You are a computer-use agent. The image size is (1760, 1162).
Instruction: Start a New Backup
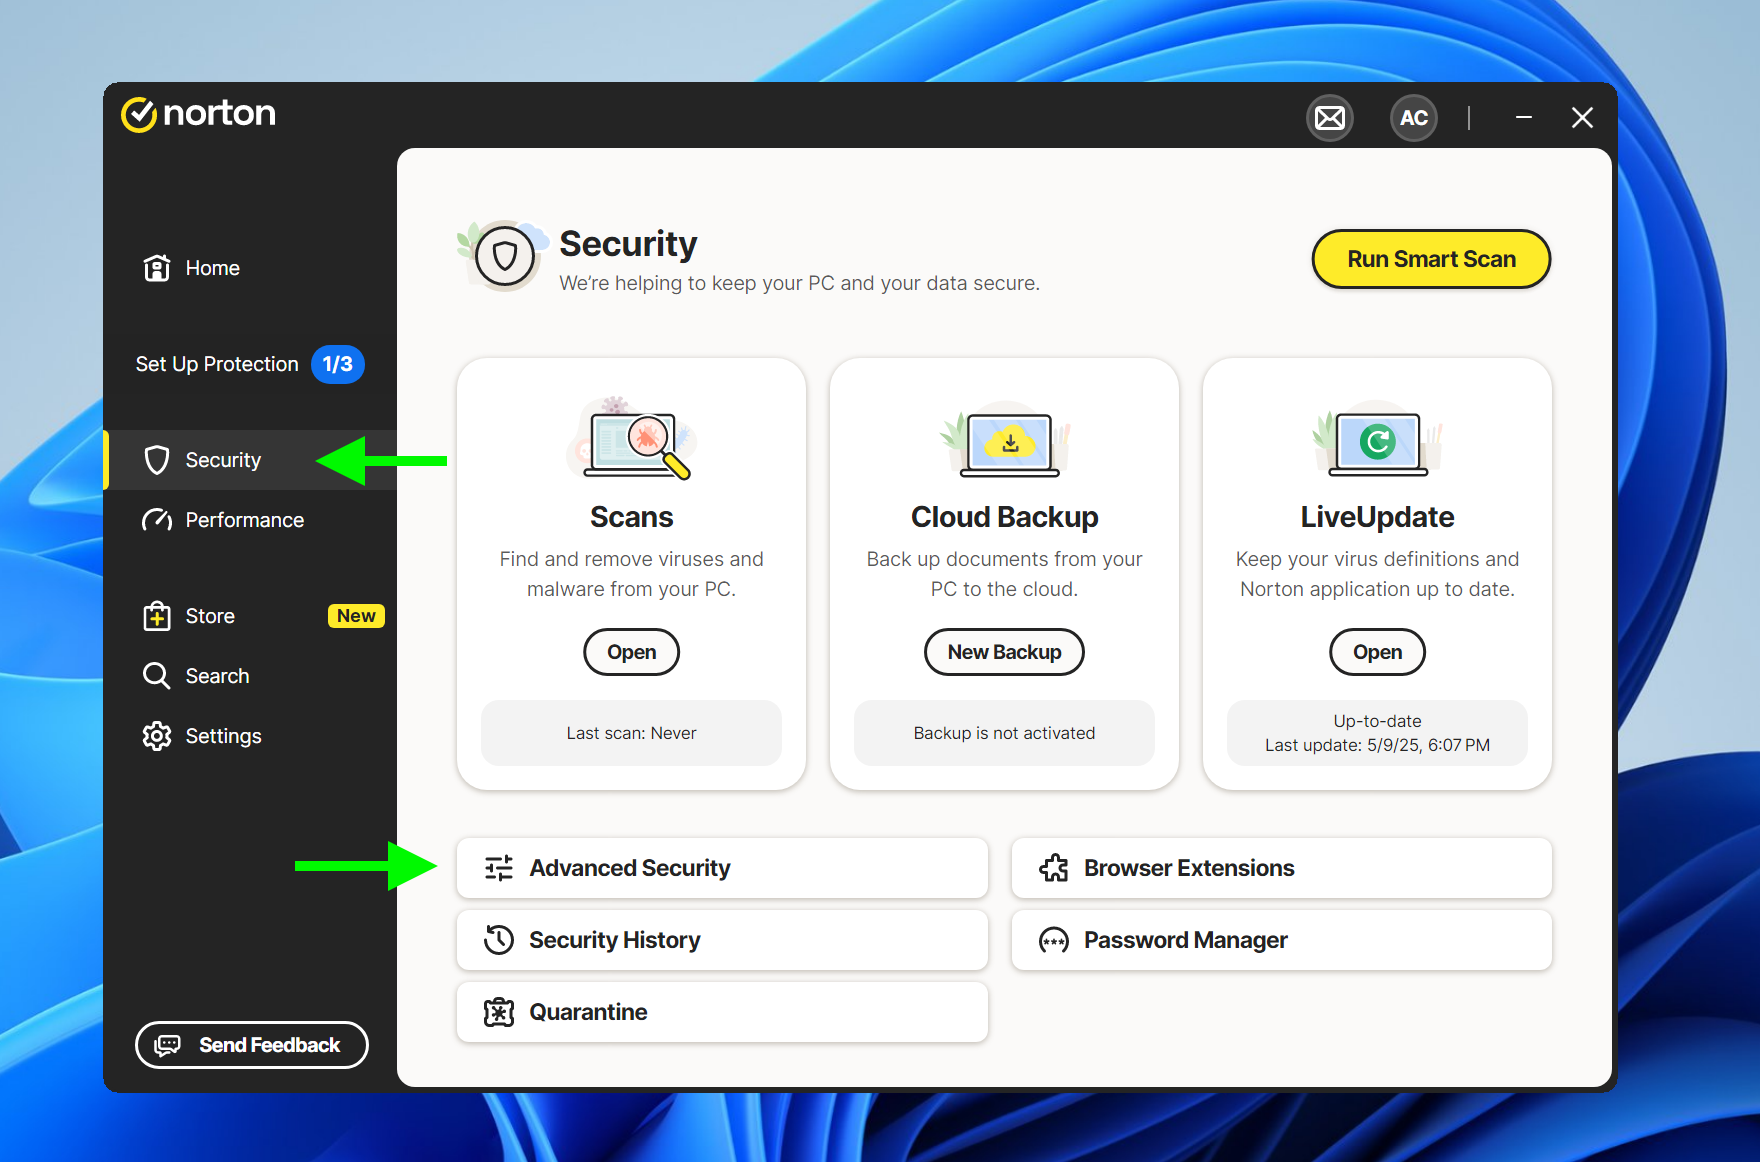pyautogui.click(x=1005, y=652)
